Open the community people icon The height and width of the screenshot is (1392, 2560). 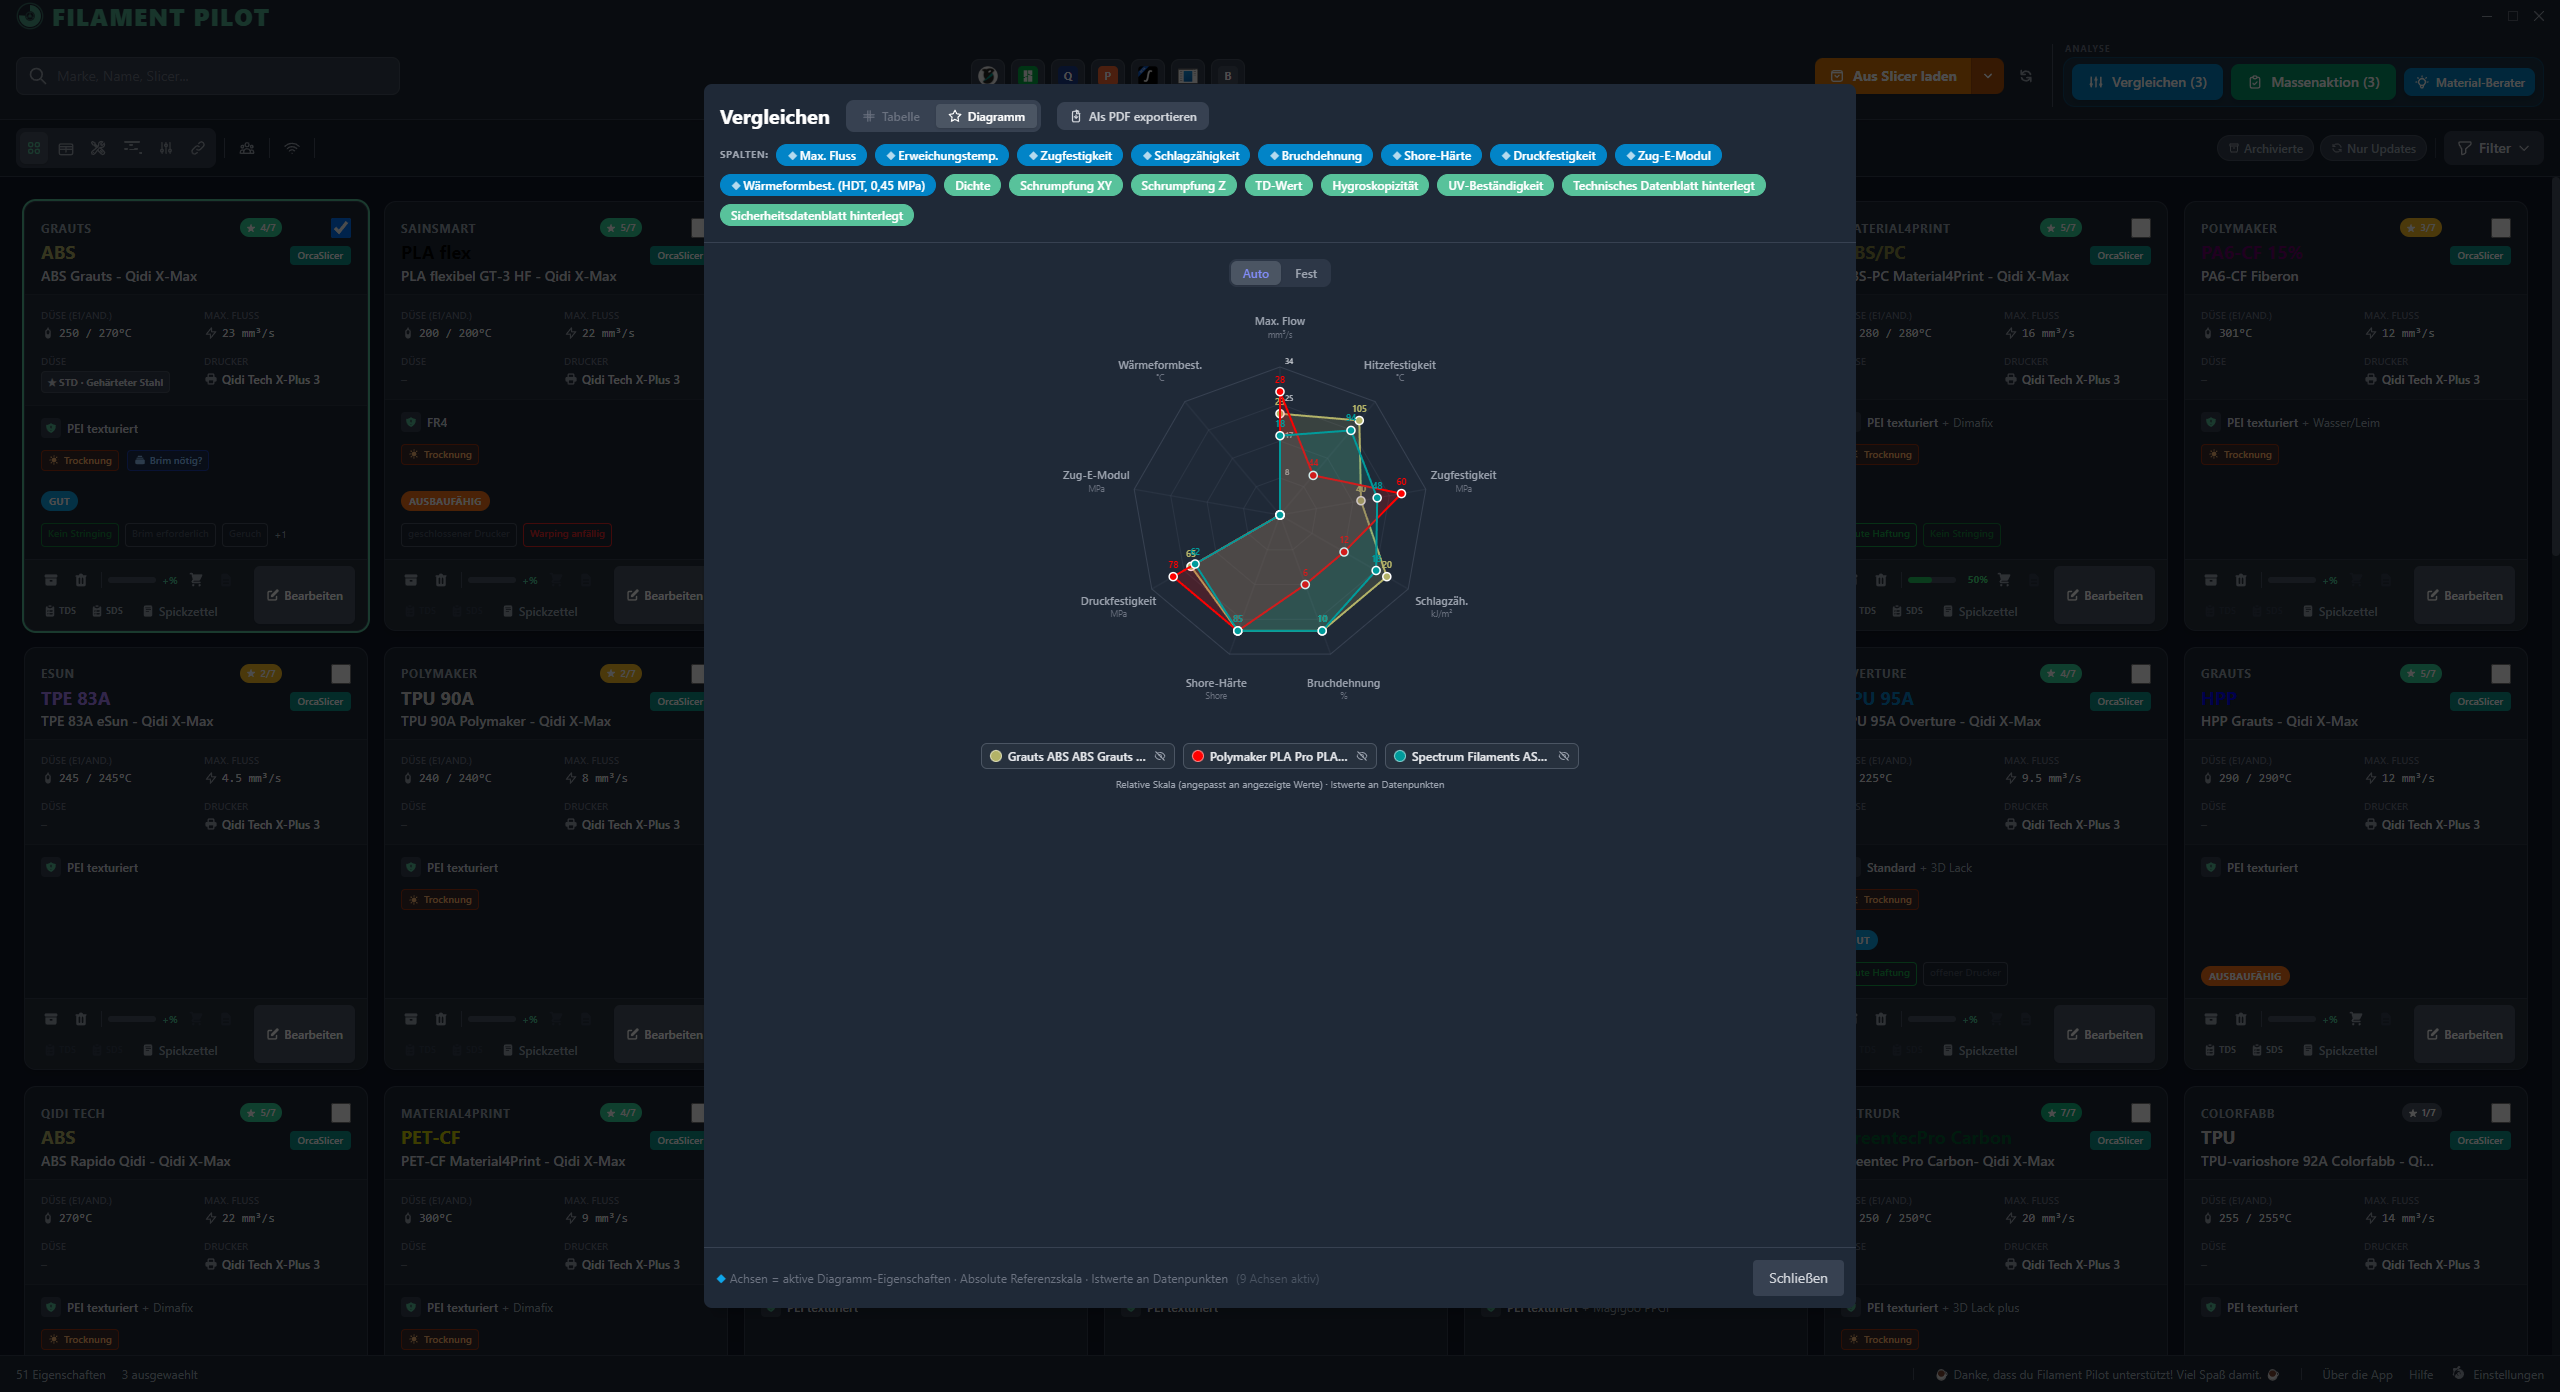[x=247, y=148]
